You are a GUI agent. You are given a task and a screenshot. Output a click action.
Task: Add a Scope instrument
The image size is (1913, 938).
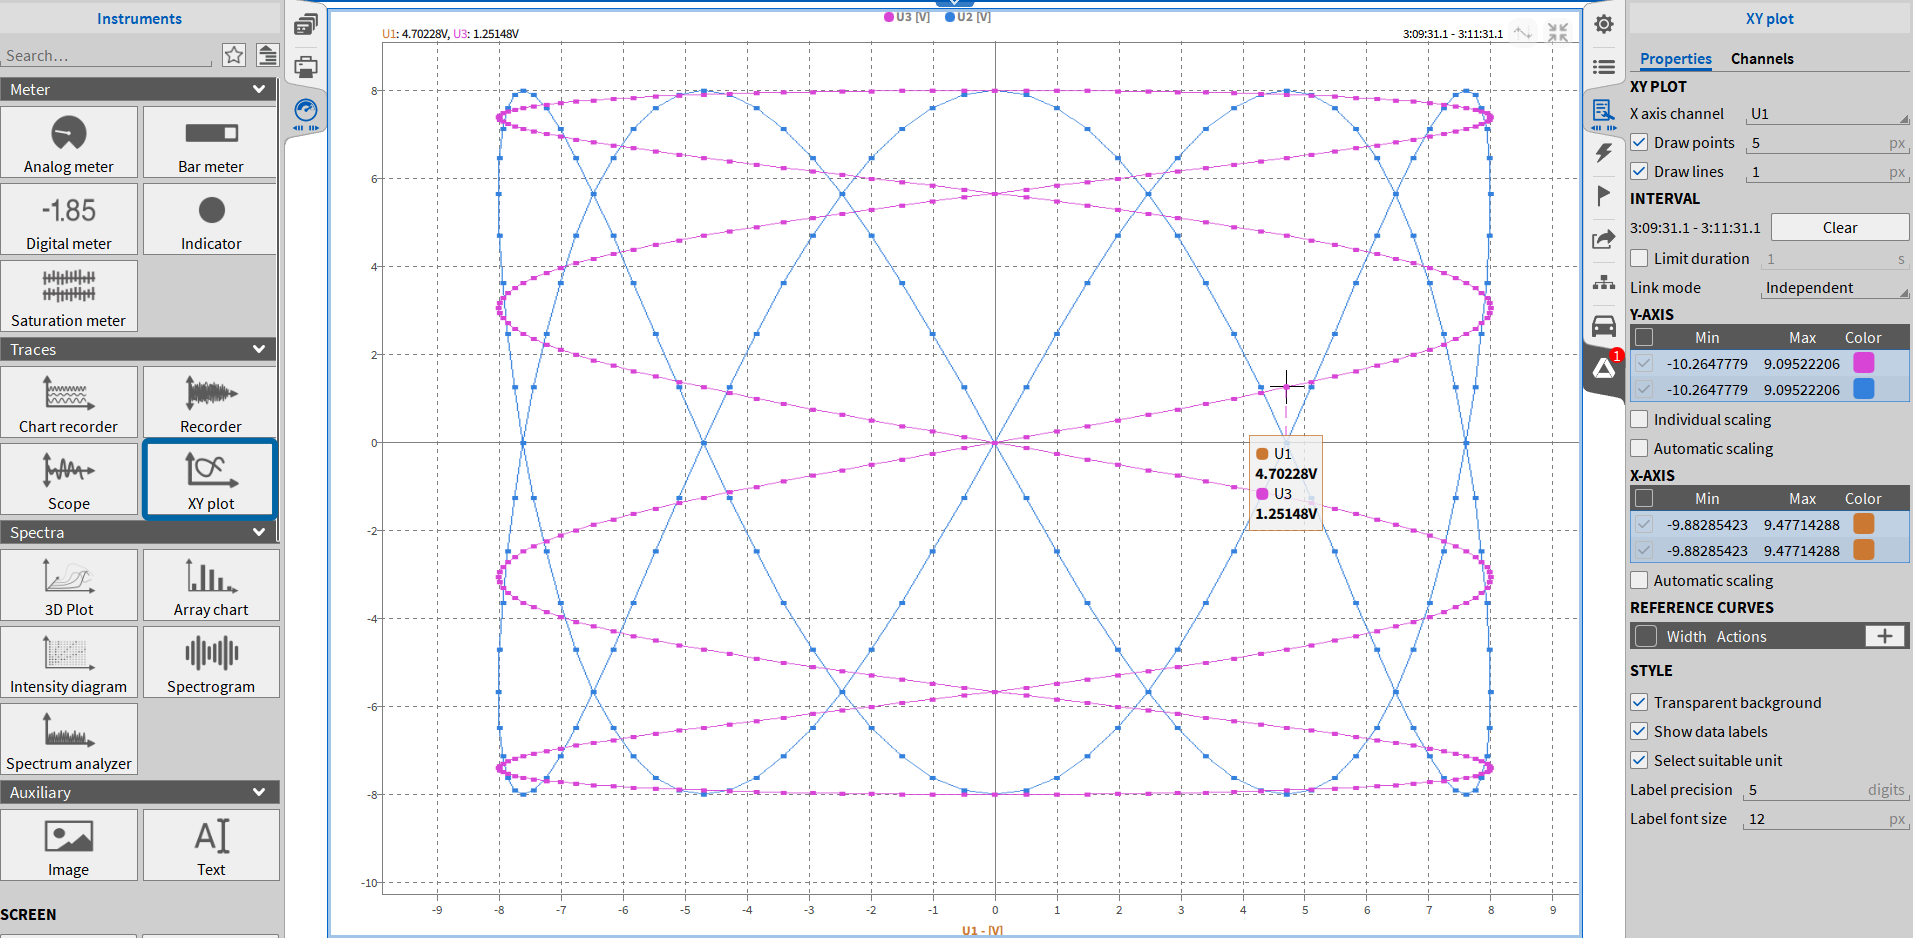tap(69, 478)
